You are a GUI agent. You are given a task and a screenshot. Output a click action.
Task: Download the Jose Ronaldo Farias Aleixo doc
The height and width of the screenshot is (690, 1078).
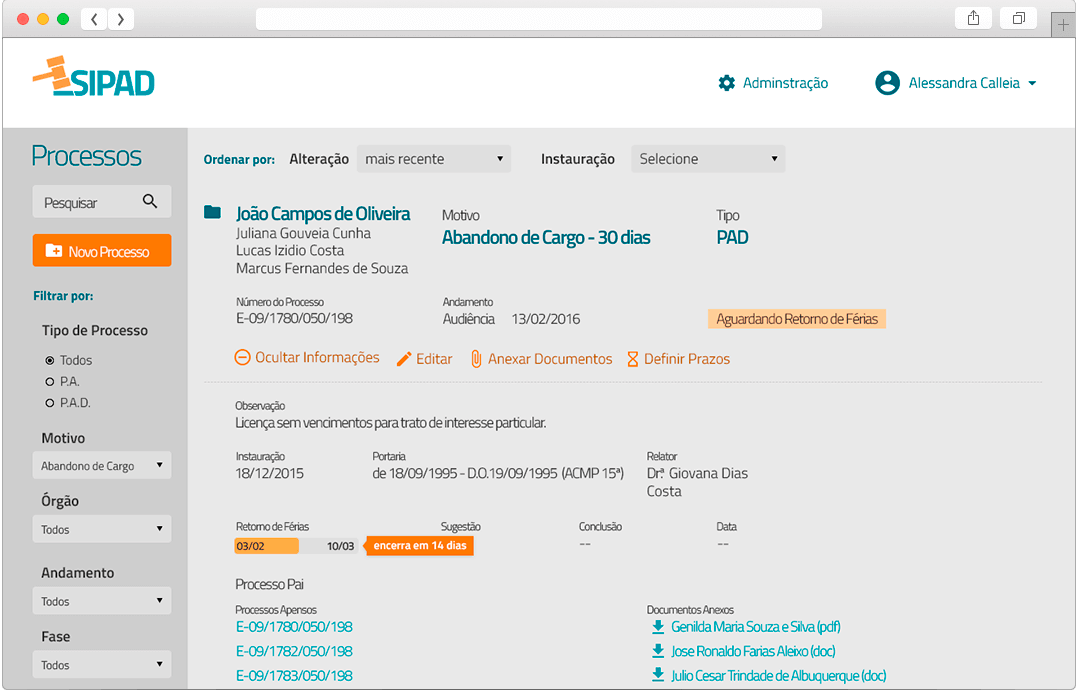click(658, 651)
